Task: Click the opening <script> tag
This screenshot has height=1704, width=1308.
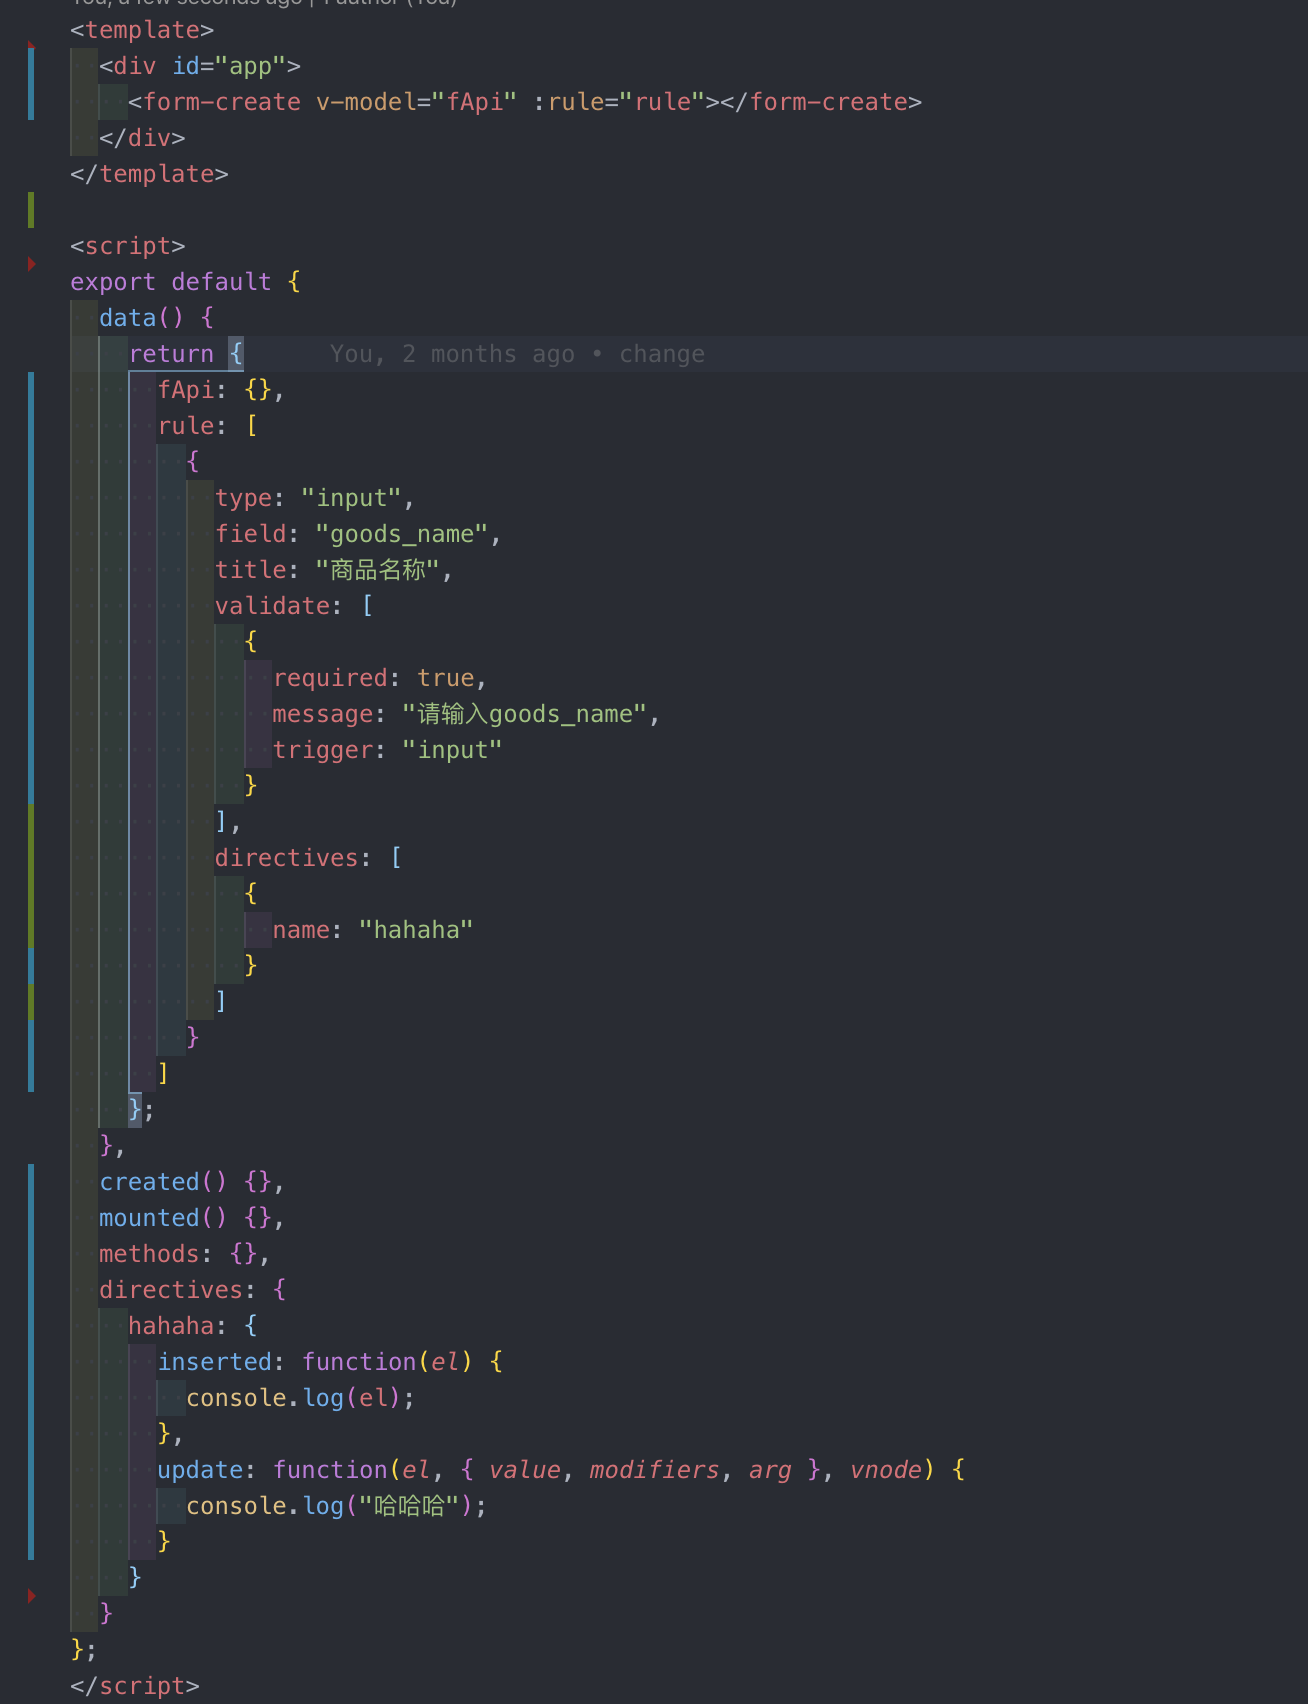Action: click(128, 246)
